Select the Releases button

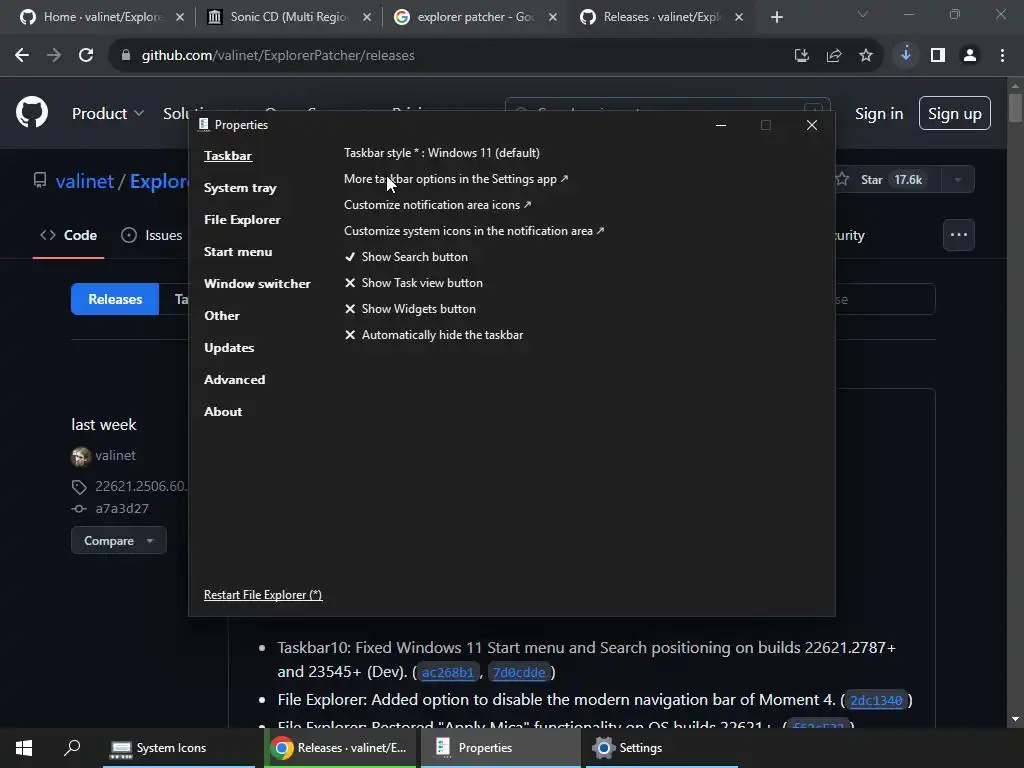[x=115, y=299]
